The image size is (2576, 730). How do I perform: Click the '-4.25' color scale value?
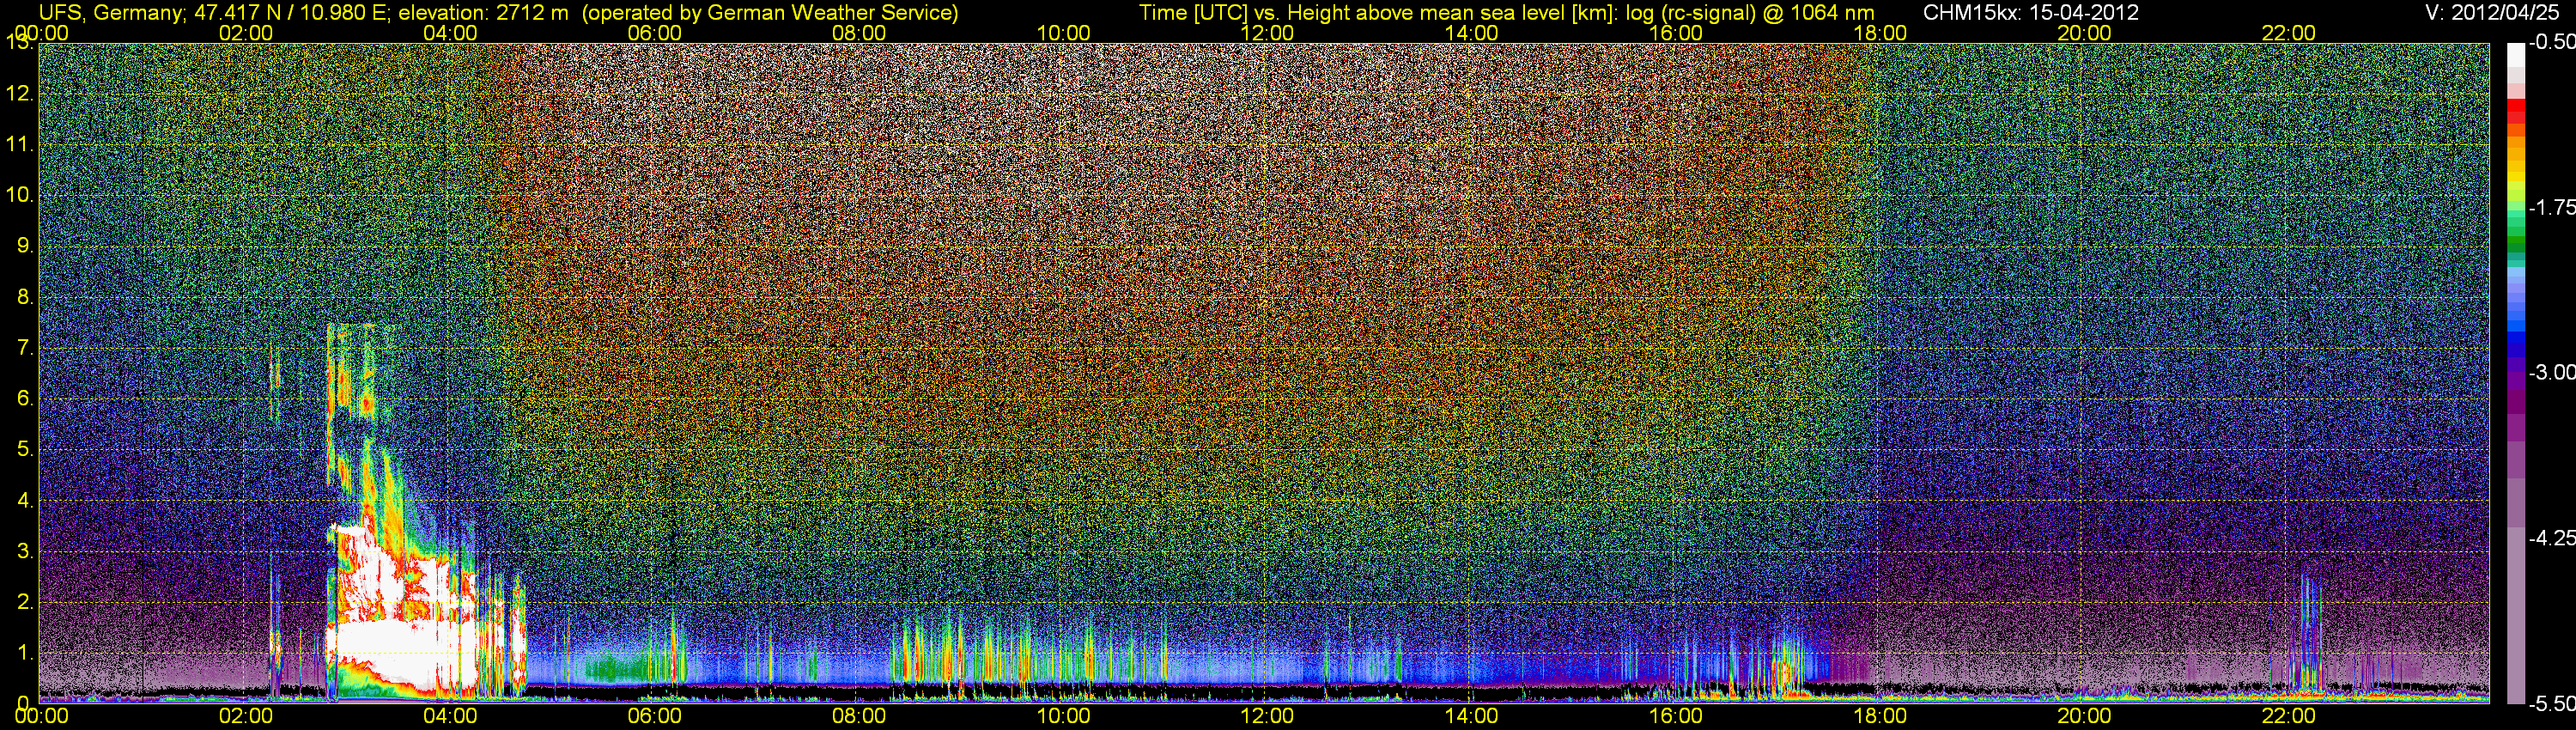click(x=2551, y=538)
